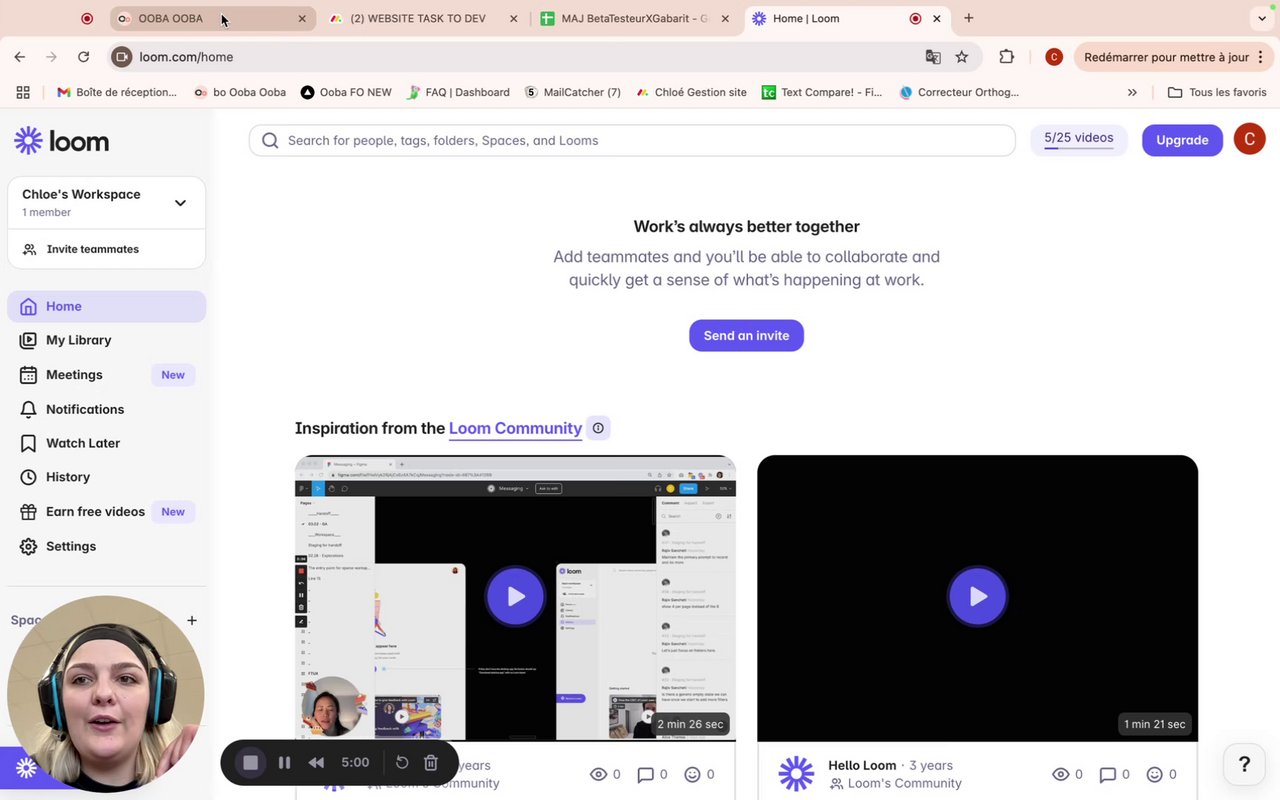The height and width of the screenshot is (800, 1280).
Task: Open MailCatcher (7) bookmark
Action: tap(571, 92)
